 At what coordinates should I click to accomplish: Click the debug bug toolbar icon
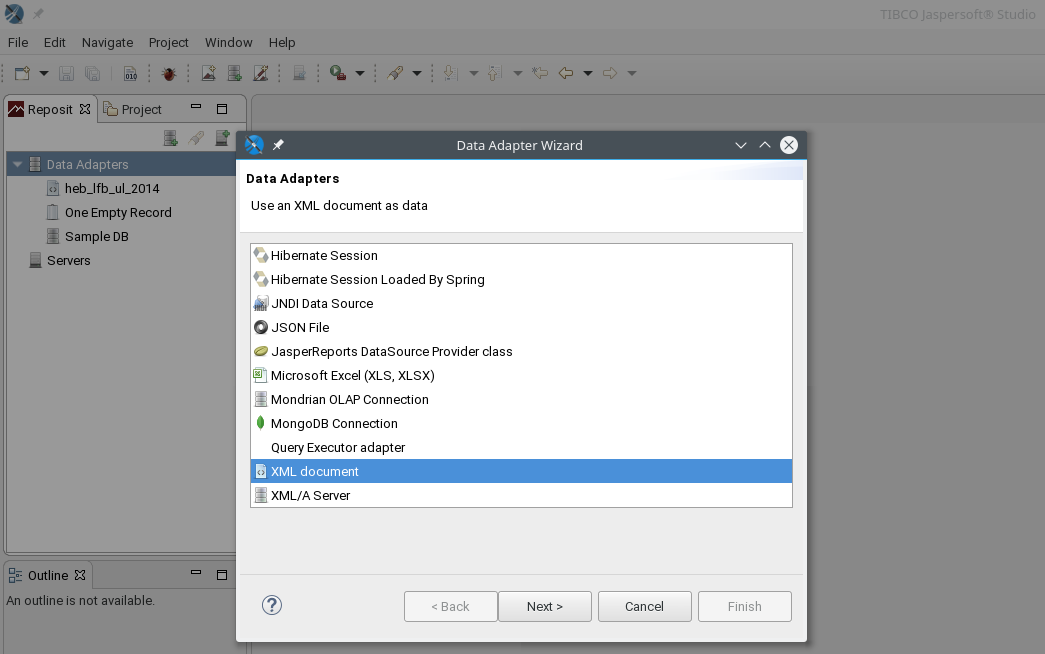pyautogui.click(x=169, y=73)
